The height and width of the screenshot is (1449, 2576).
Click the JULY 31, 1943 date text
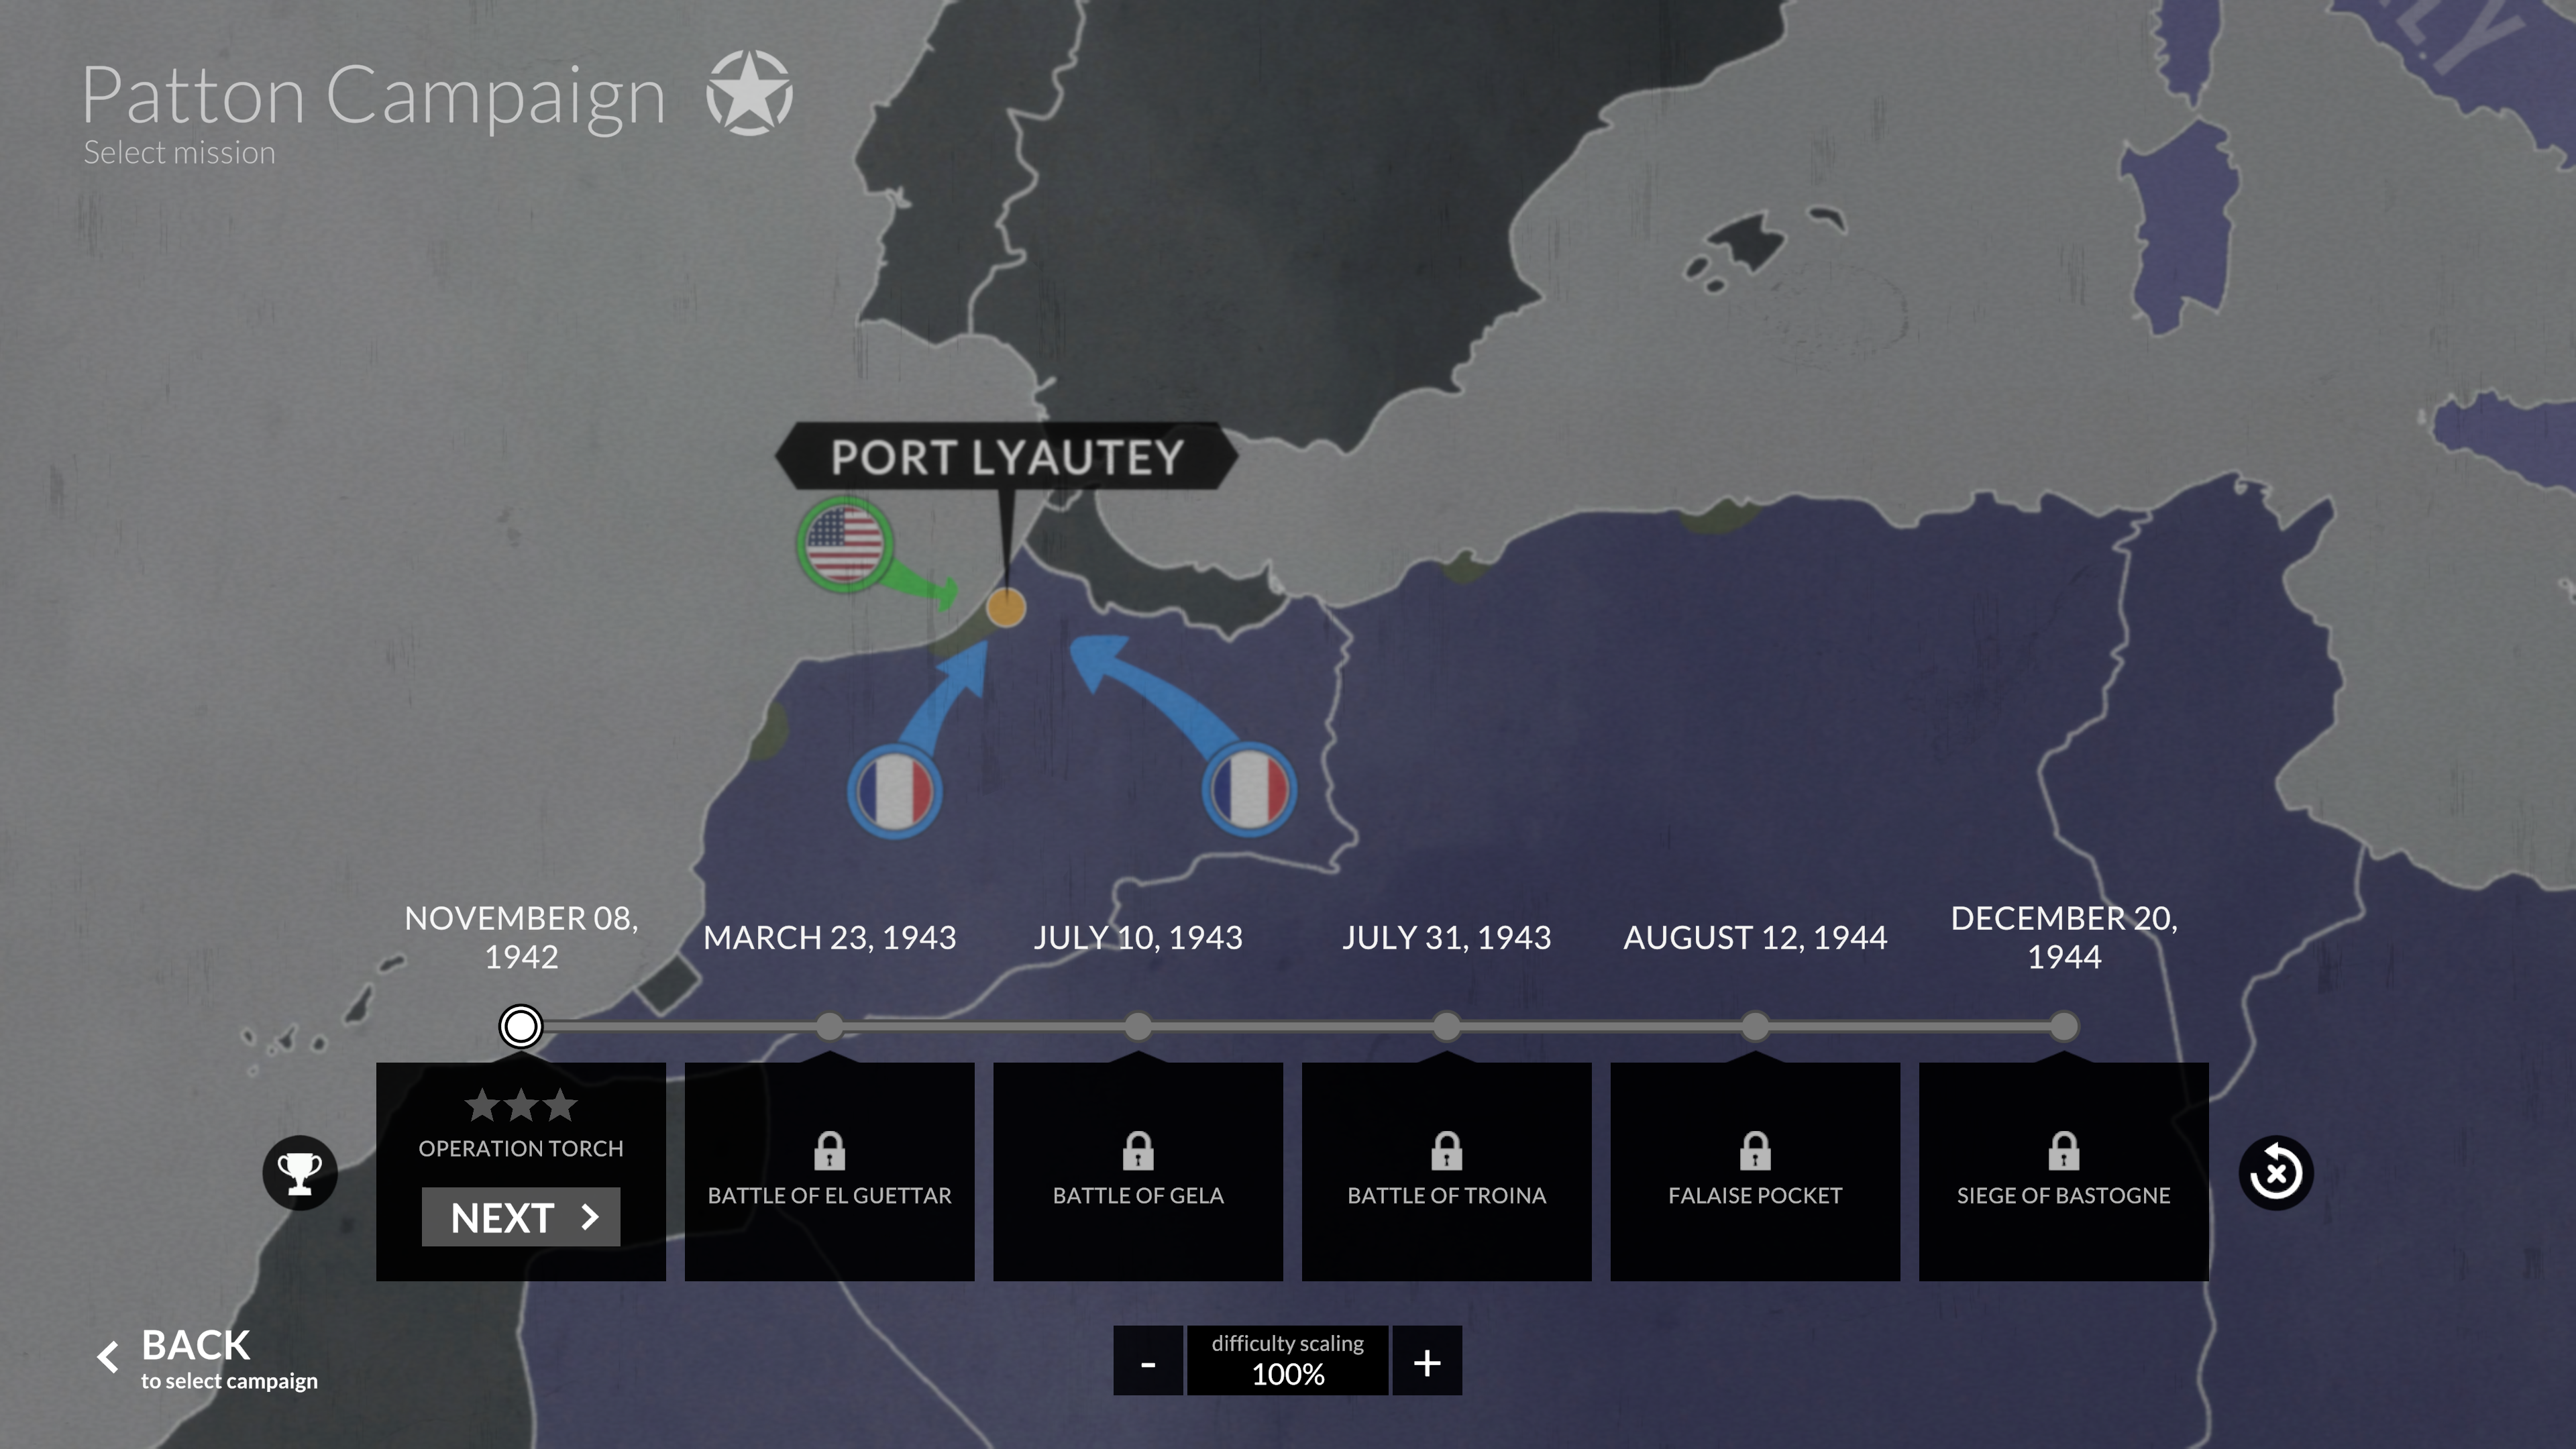coord(1447,937)
